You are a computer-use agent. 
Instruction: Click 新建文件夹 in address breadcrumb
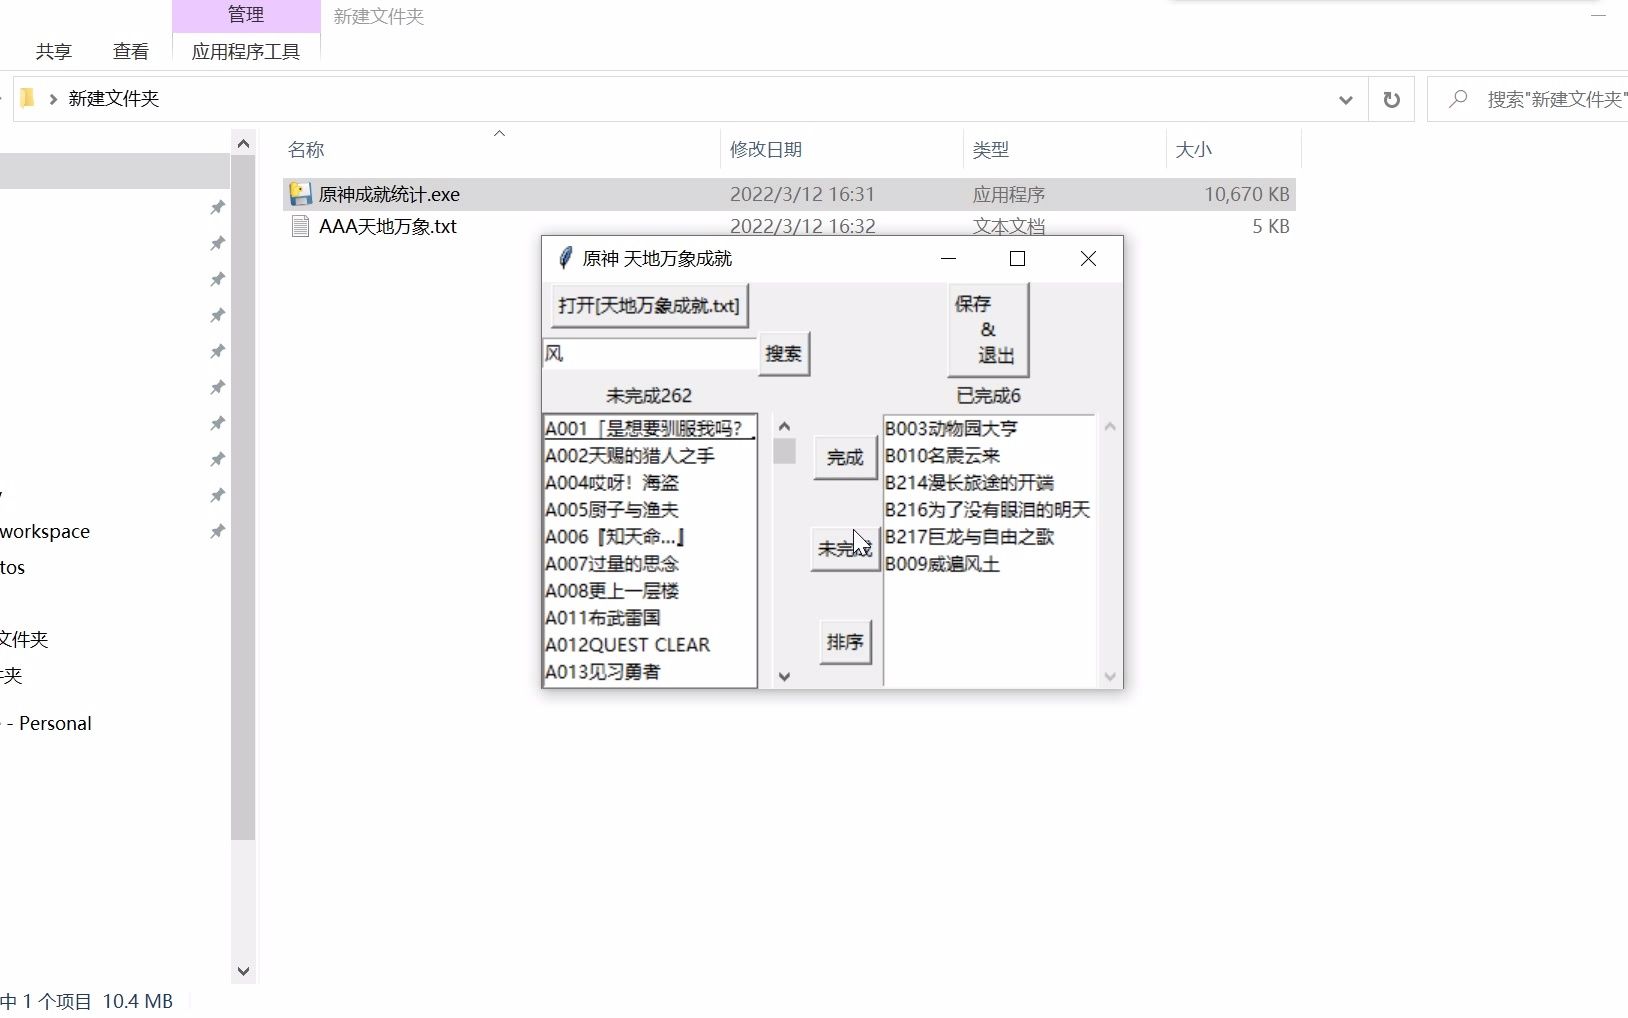(114, 98)
